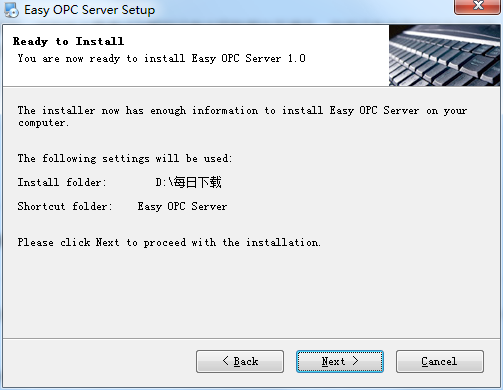Click the word "computer." in the description
This screenshot has height=390, width=503.
(x=43, y=123)
